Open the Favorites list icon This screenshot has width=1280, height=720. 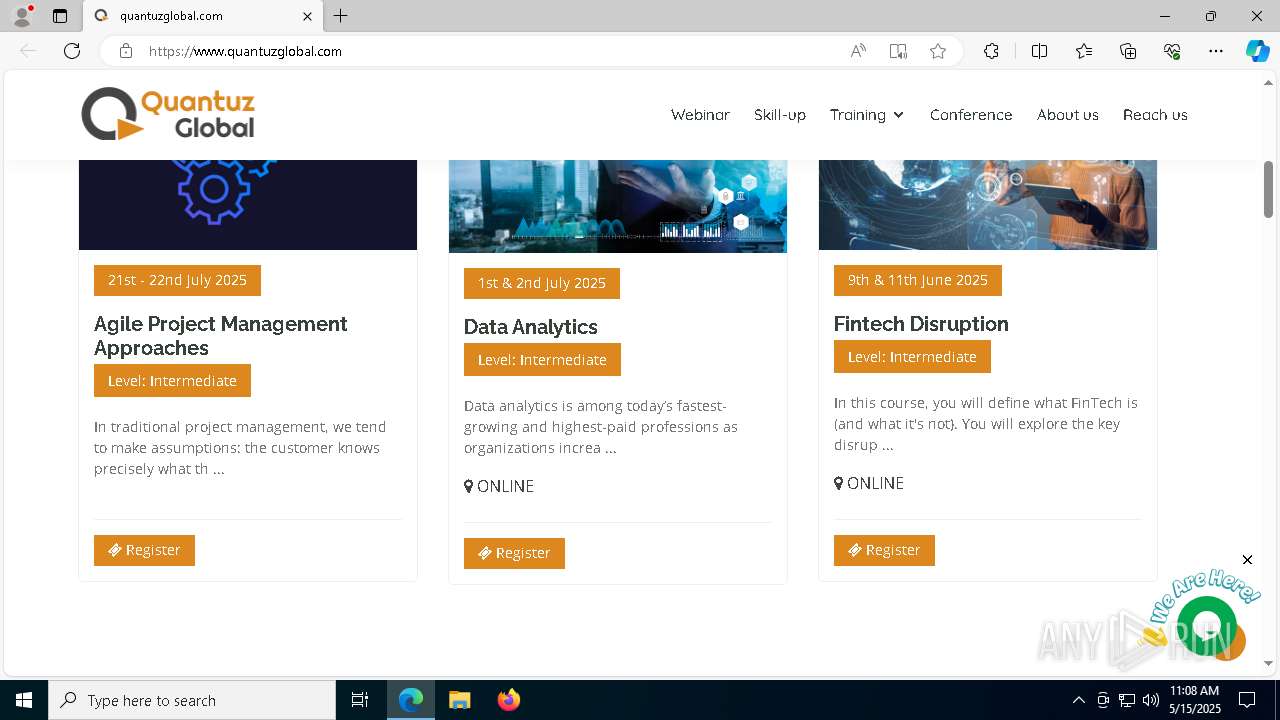pos(1084,51)
